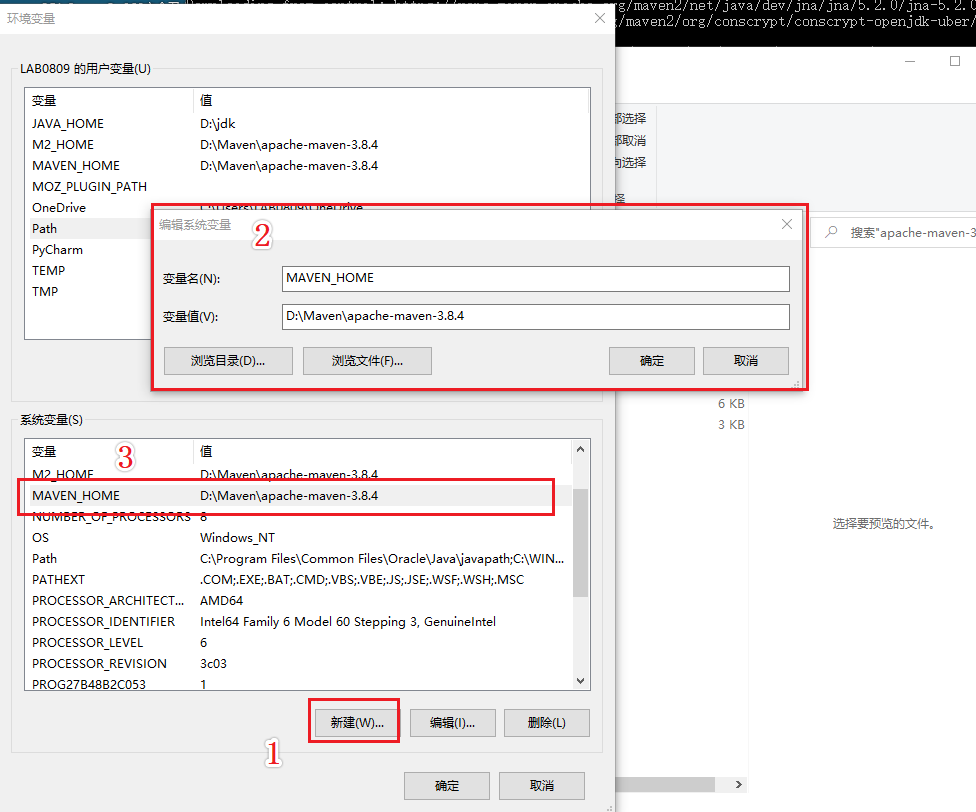Select TMP user variable
This screenshot has width=976, height=812.
45,291
